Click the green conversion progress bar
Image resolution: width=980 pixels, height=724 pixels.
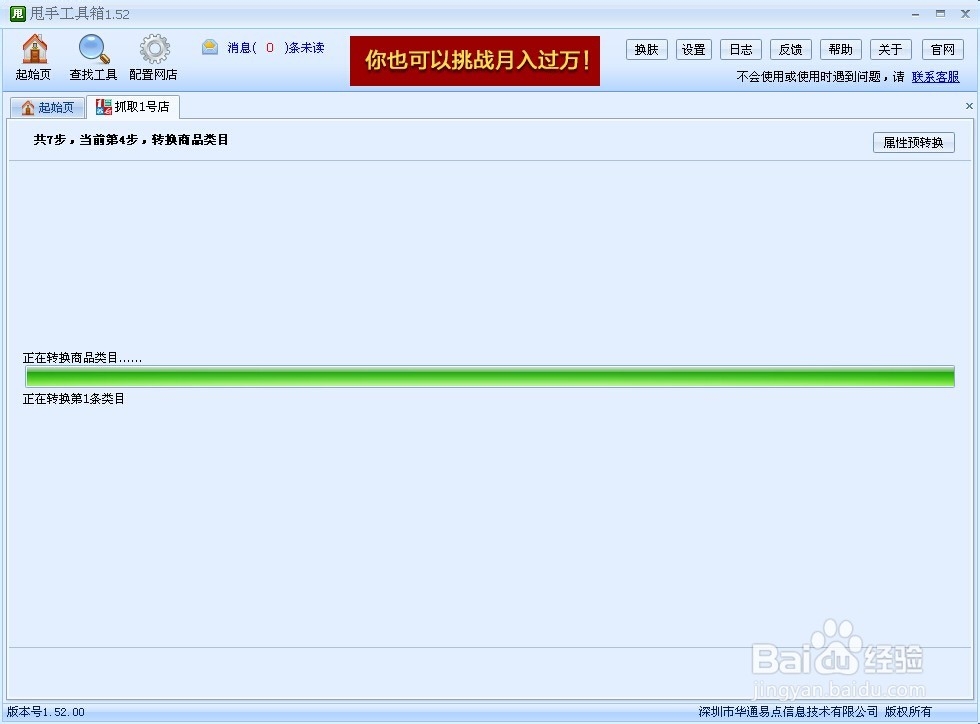490,377
